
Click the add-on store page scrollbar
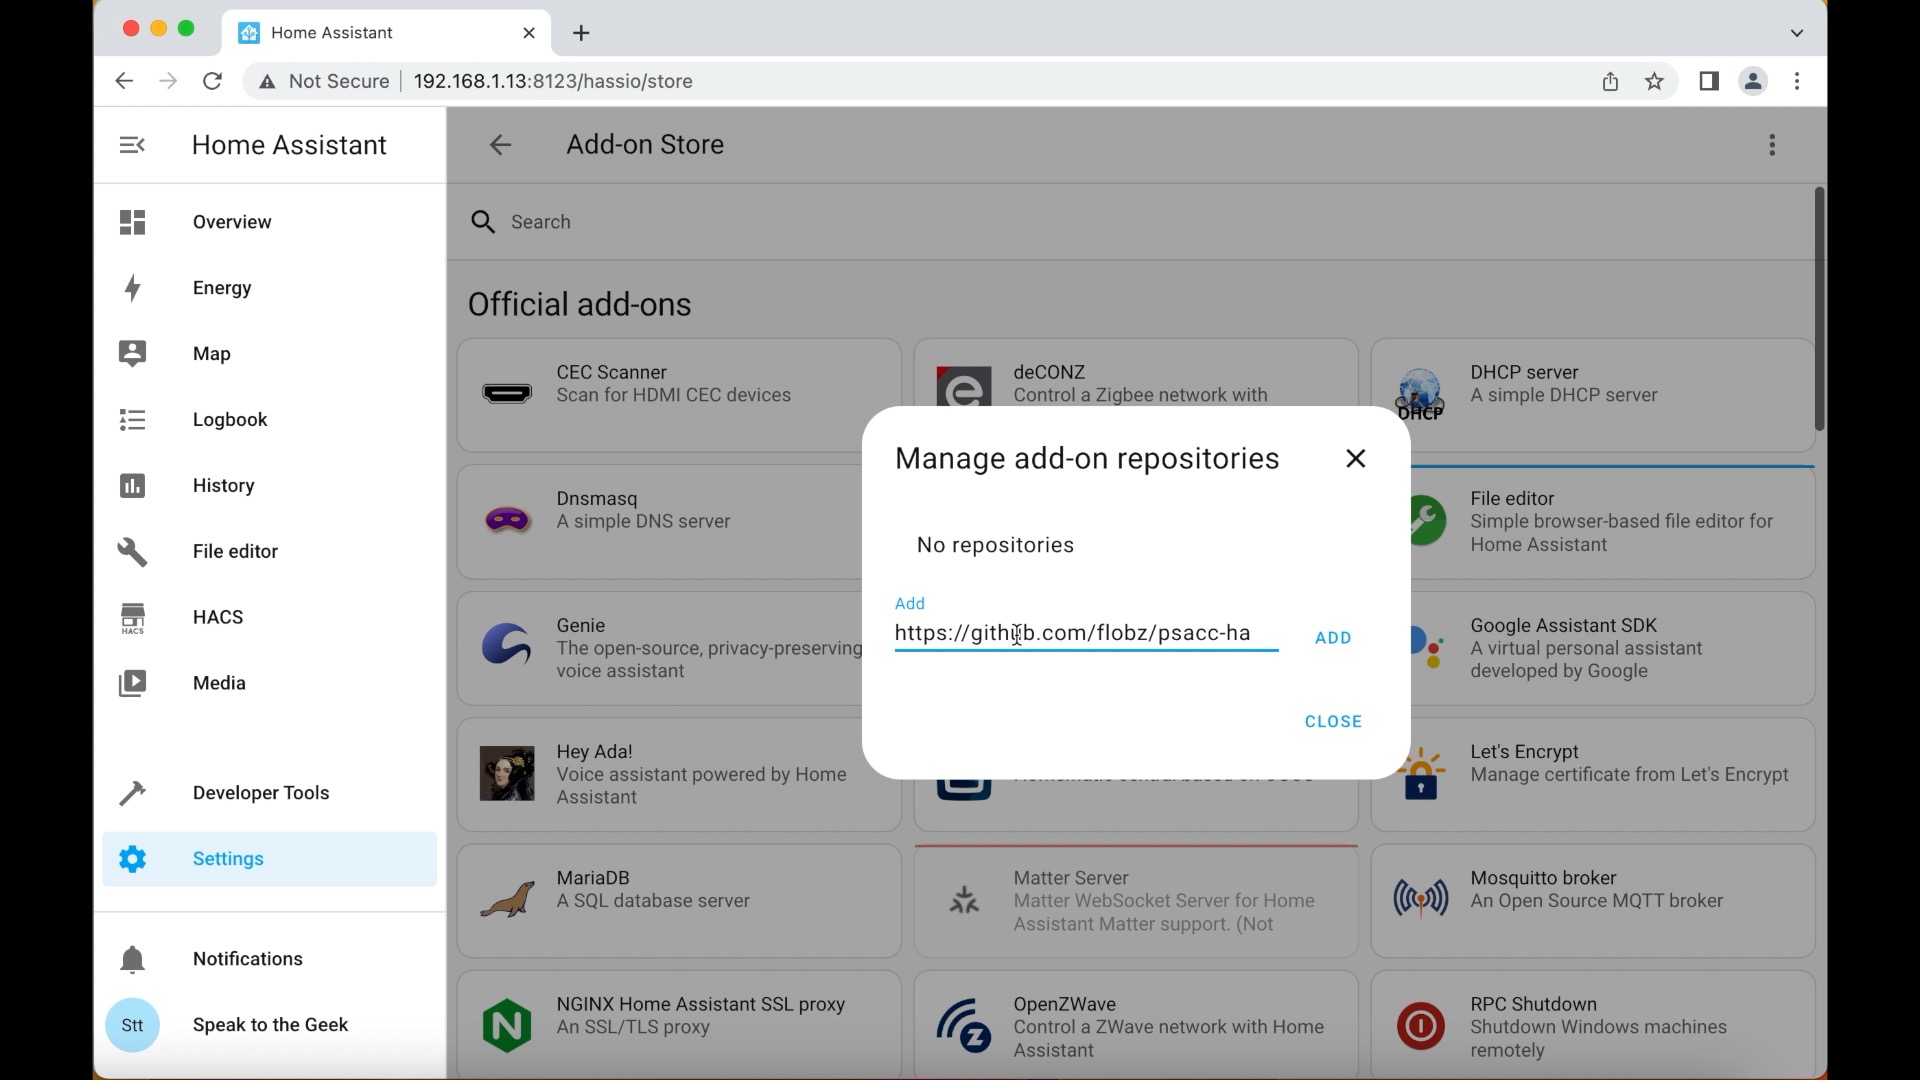coord(1818,310)
